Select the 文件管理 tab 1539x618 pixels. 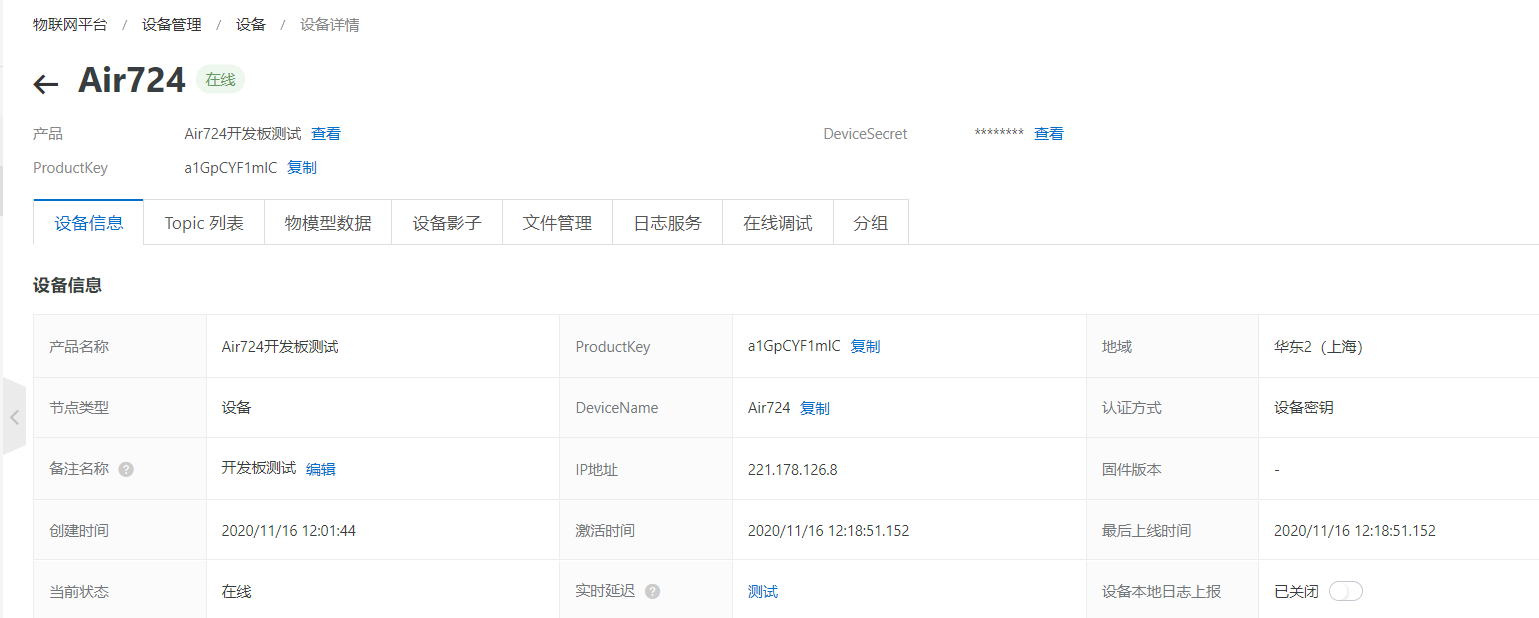557,223
